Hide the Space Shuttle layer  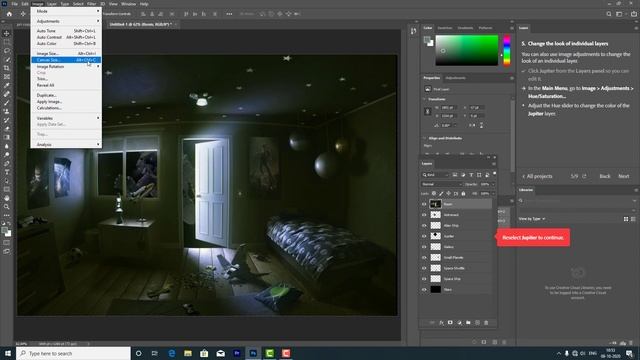pos(424,268)
